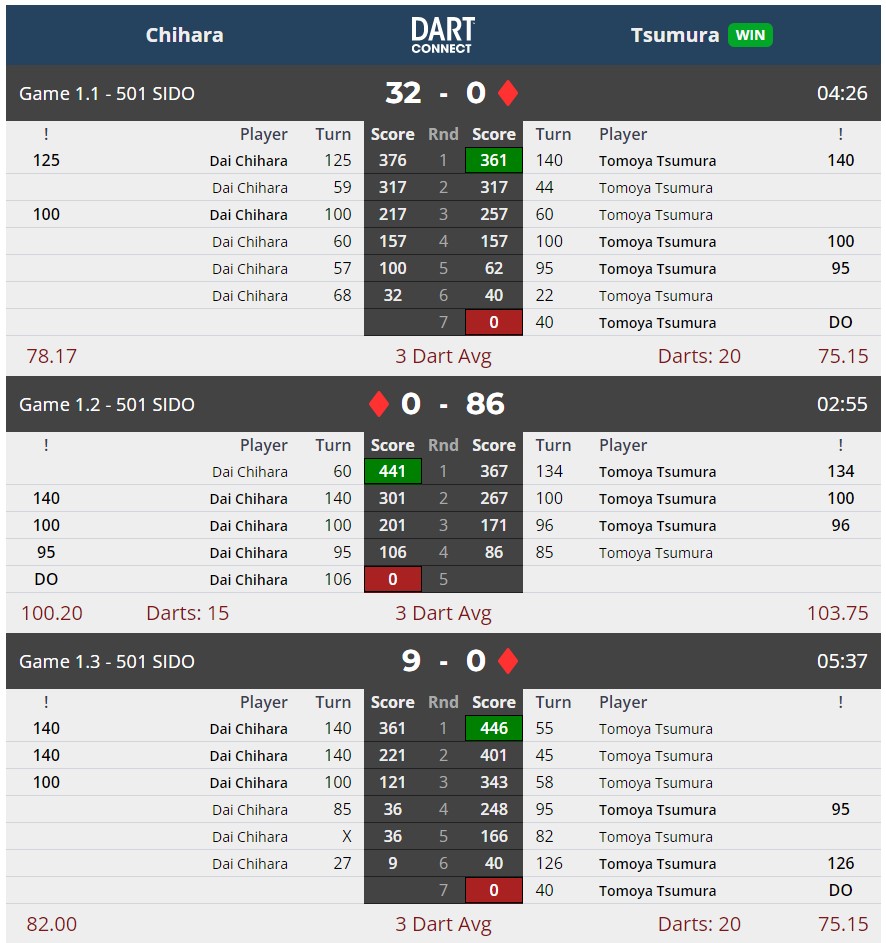This screenshot has width=886, height=943.
Task: Open Chihara's player name in the header
Action: [185, 35]
